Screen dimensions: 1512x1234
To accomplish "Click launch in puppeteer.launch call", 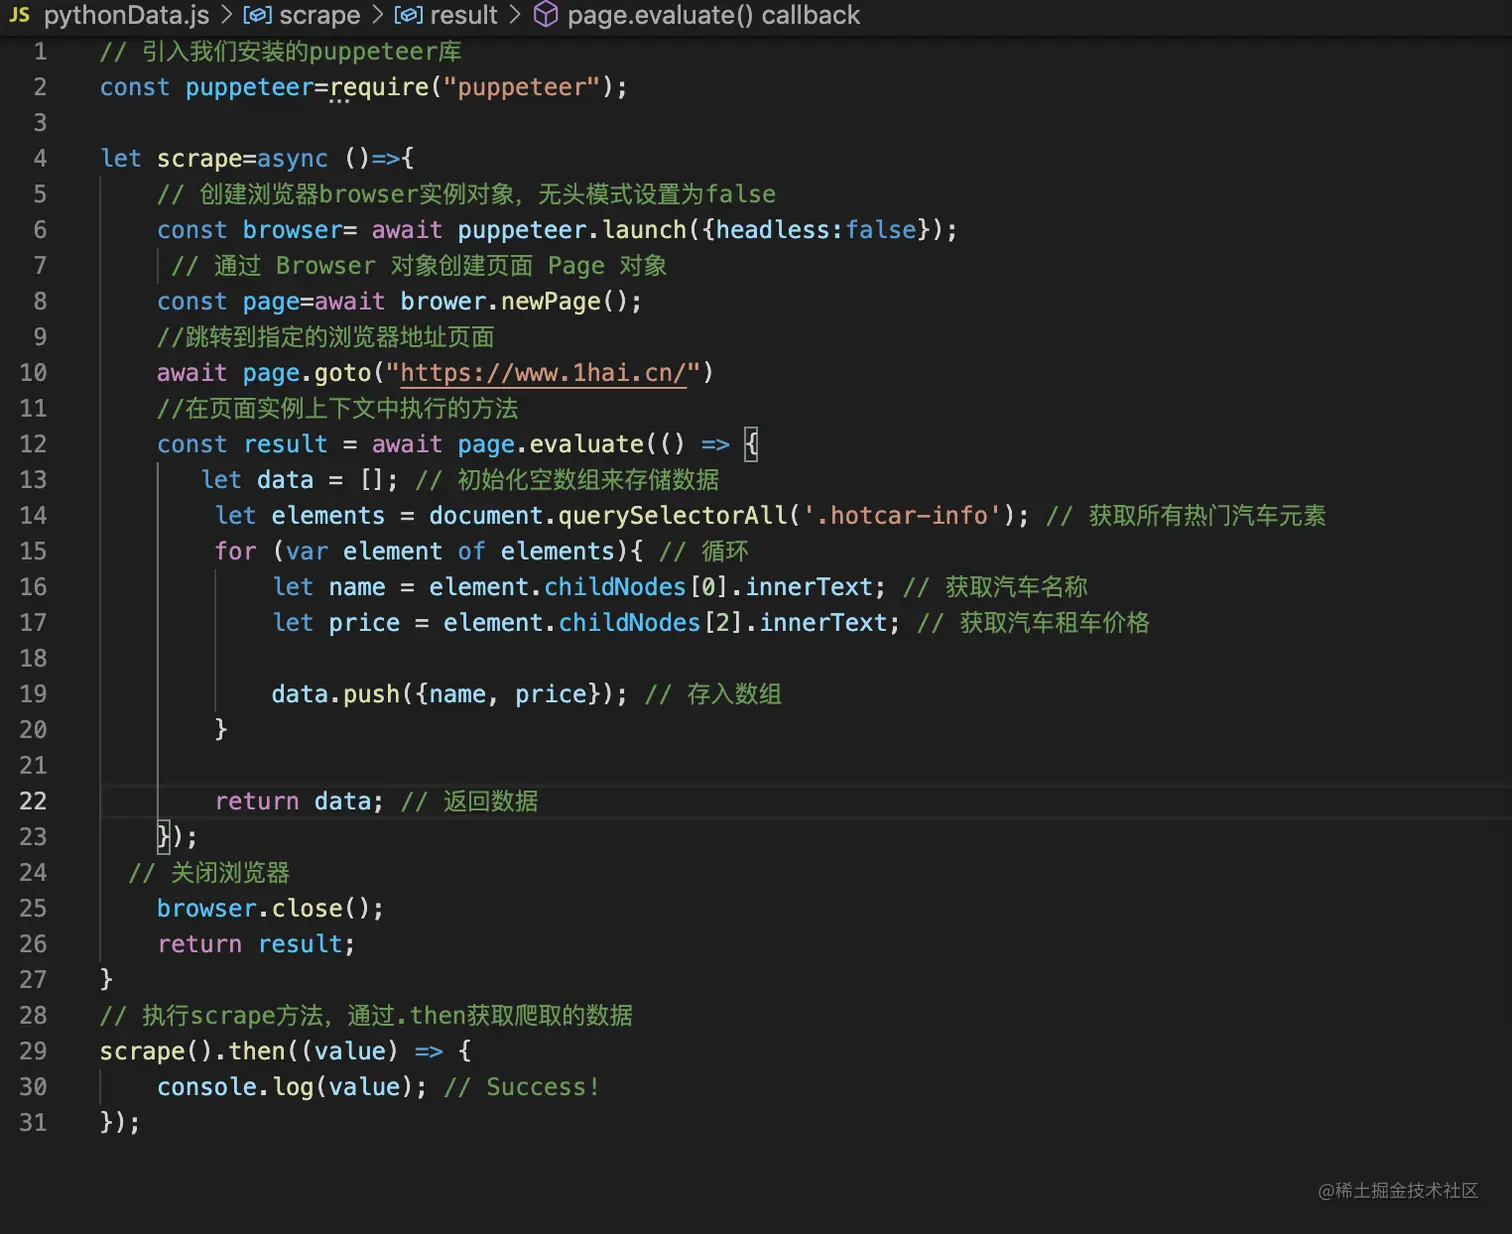I will 644,230.
